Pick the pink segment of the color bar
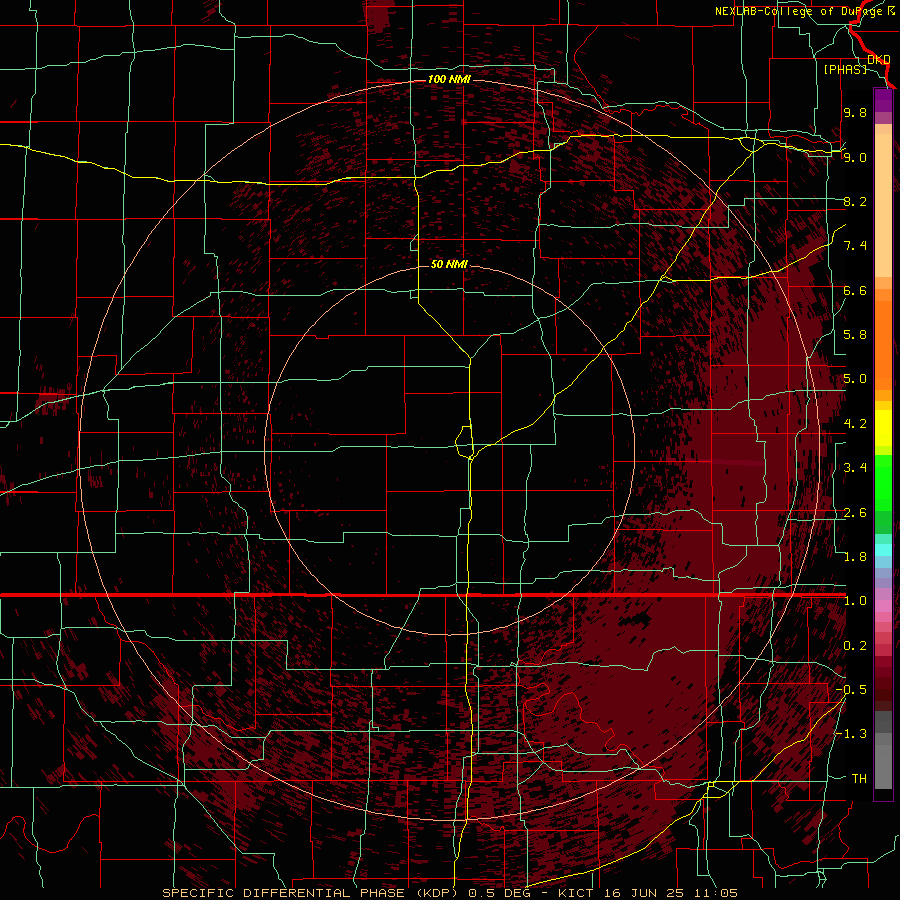 (x=883, y=606)
